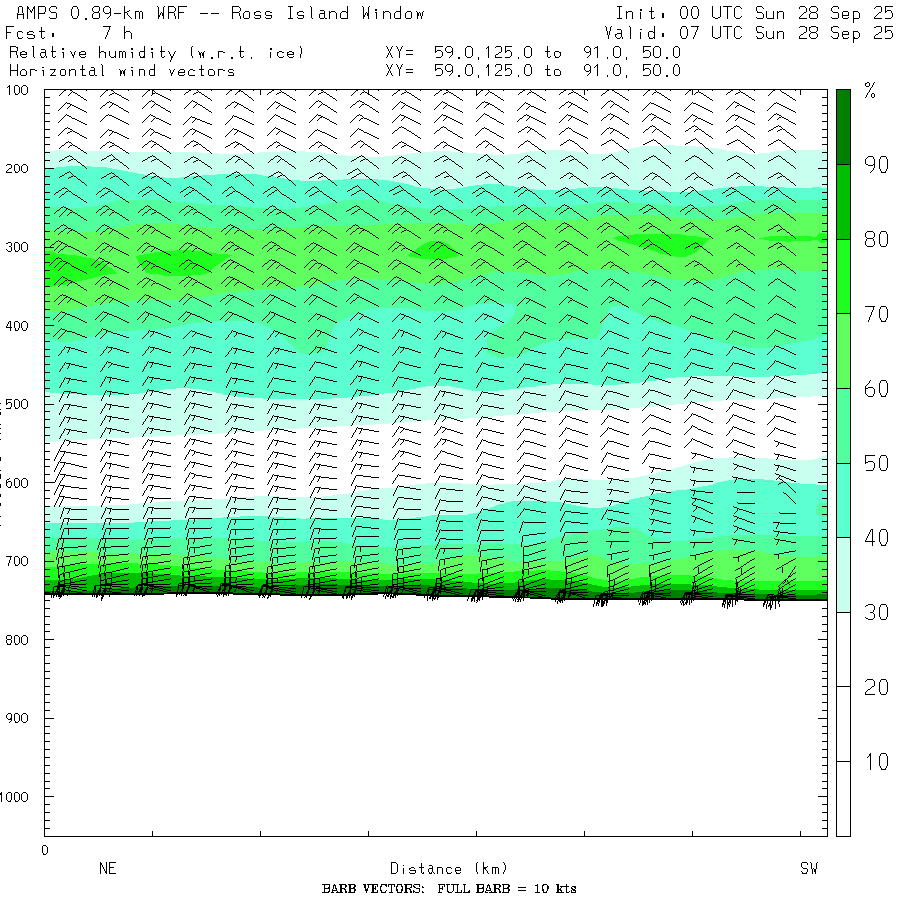Click the 'Relative humidity (w.r.t. ice)' label
Viewport: 900px width, 900px height.
(156, 53)
